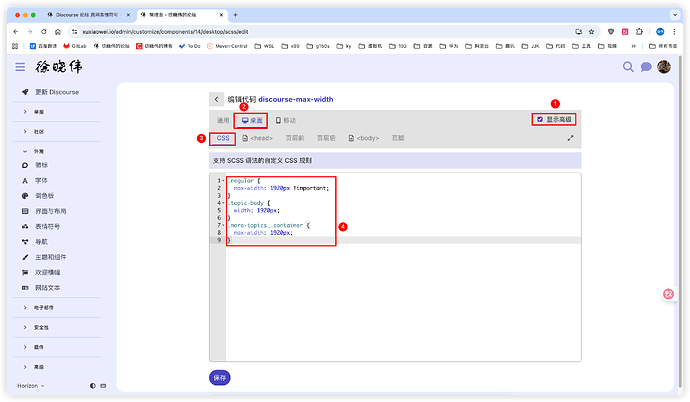Viewport: 690px width, 402px height.
Task: Open the chat bubble icon in header
Action: click(646, 67)
